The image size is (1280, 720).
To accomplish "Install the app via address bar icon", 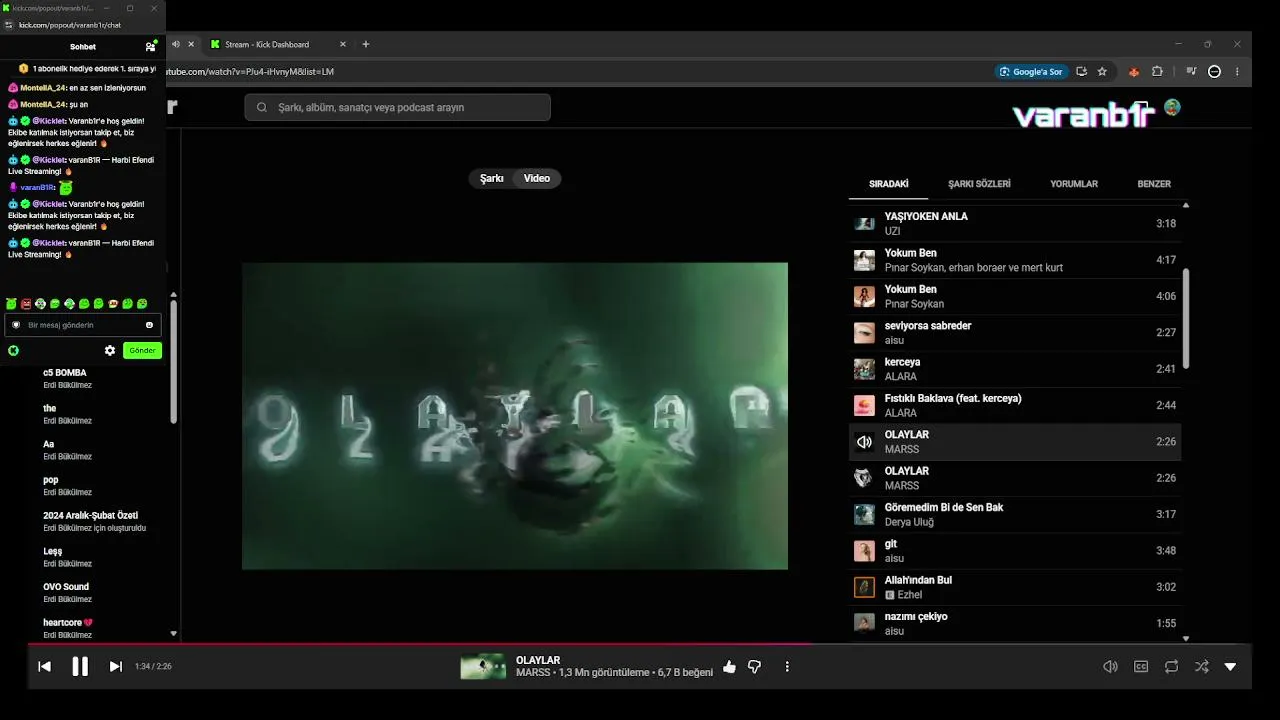I will pos(1082,72).
